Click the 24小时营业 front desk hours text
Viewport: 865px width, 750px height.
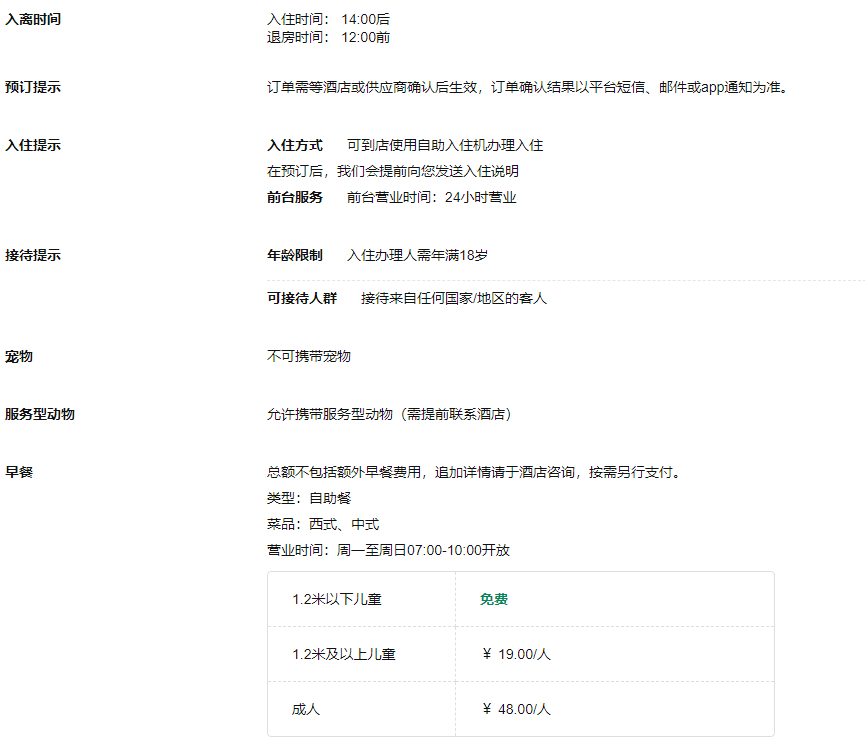(x=431, y=197)
